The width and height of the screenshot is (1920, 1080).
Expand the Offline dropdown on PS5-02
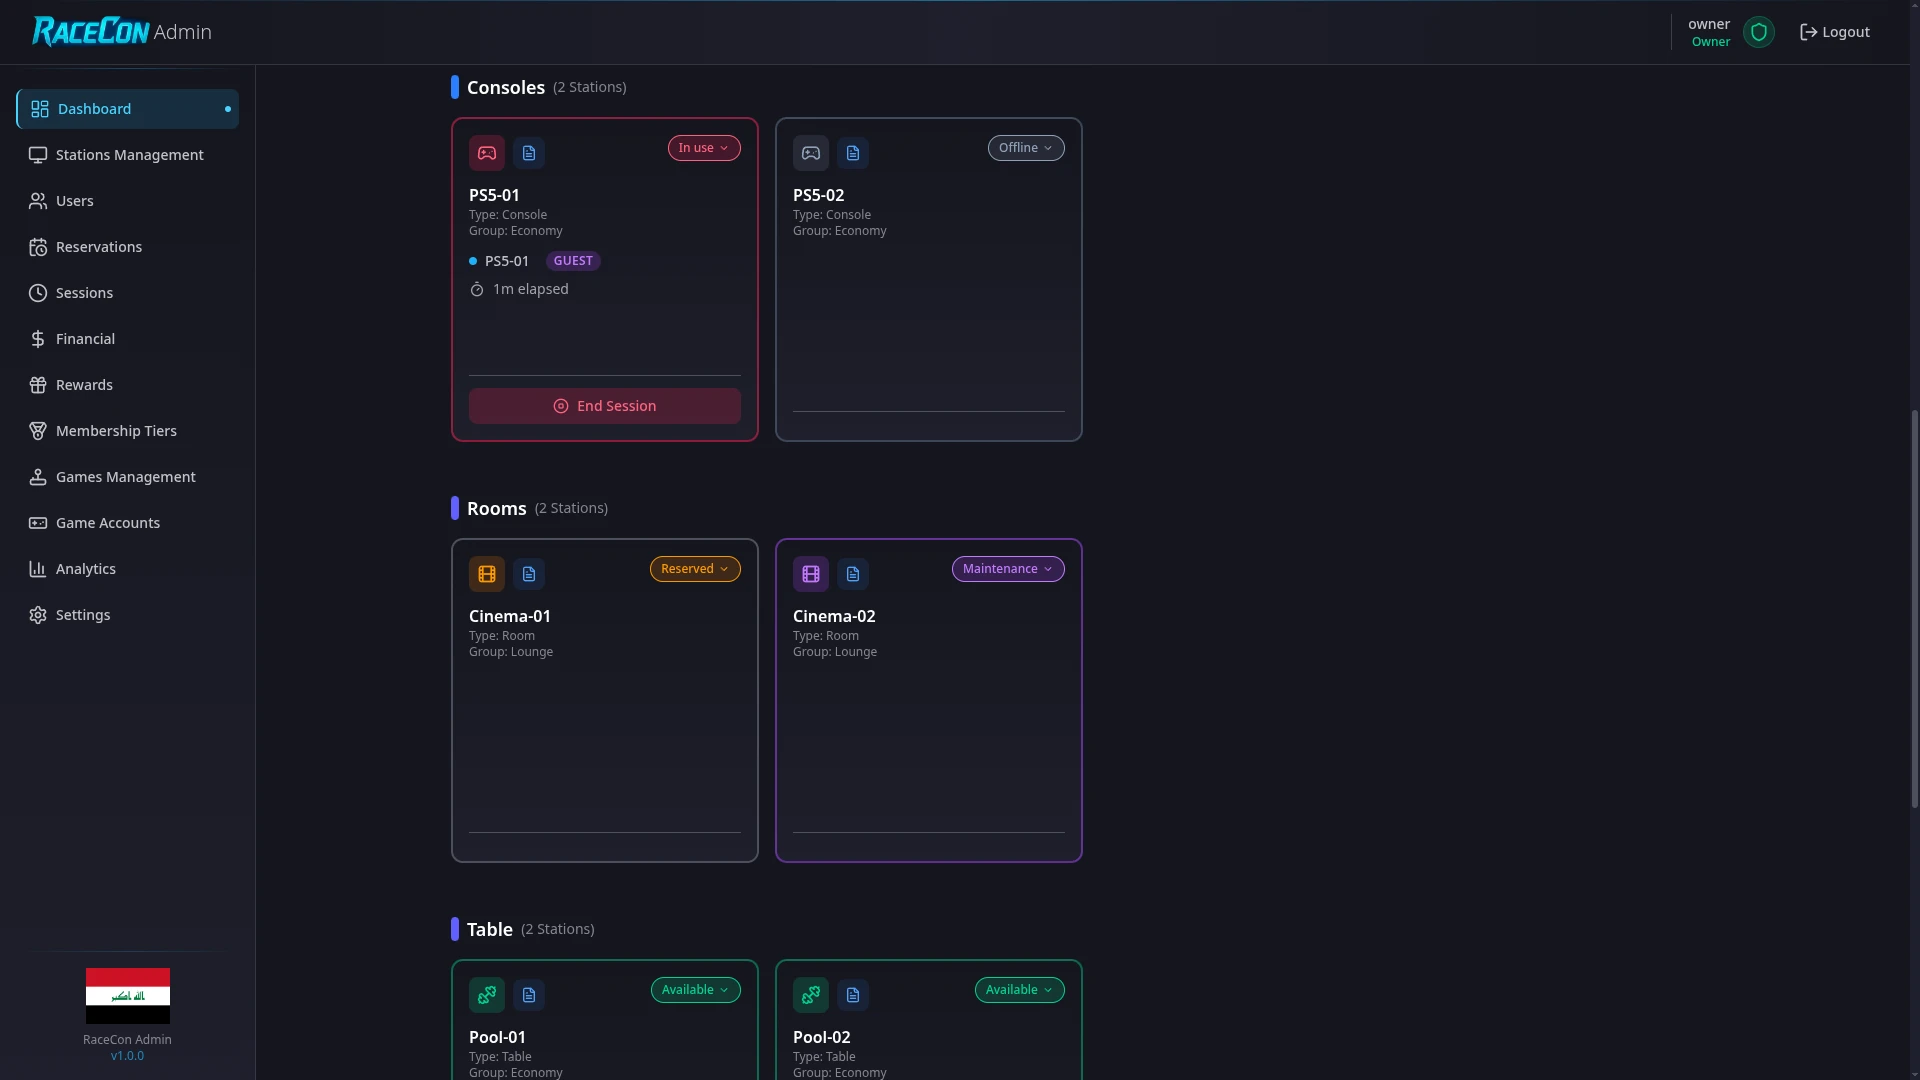(1026, 147)
